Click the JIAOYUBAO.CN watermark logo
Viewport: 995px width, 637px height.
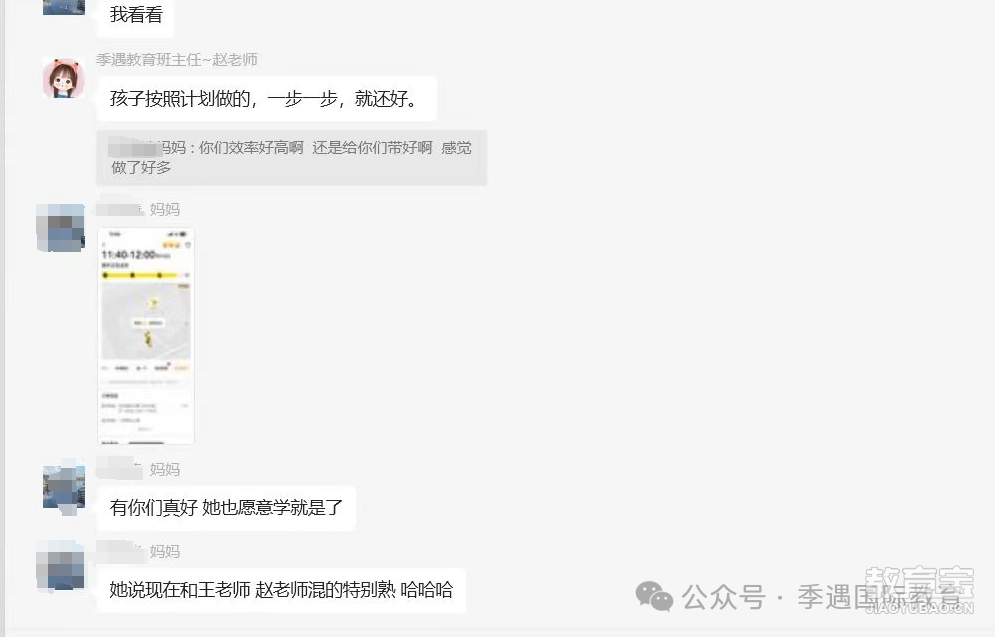[x=919, y=591]
